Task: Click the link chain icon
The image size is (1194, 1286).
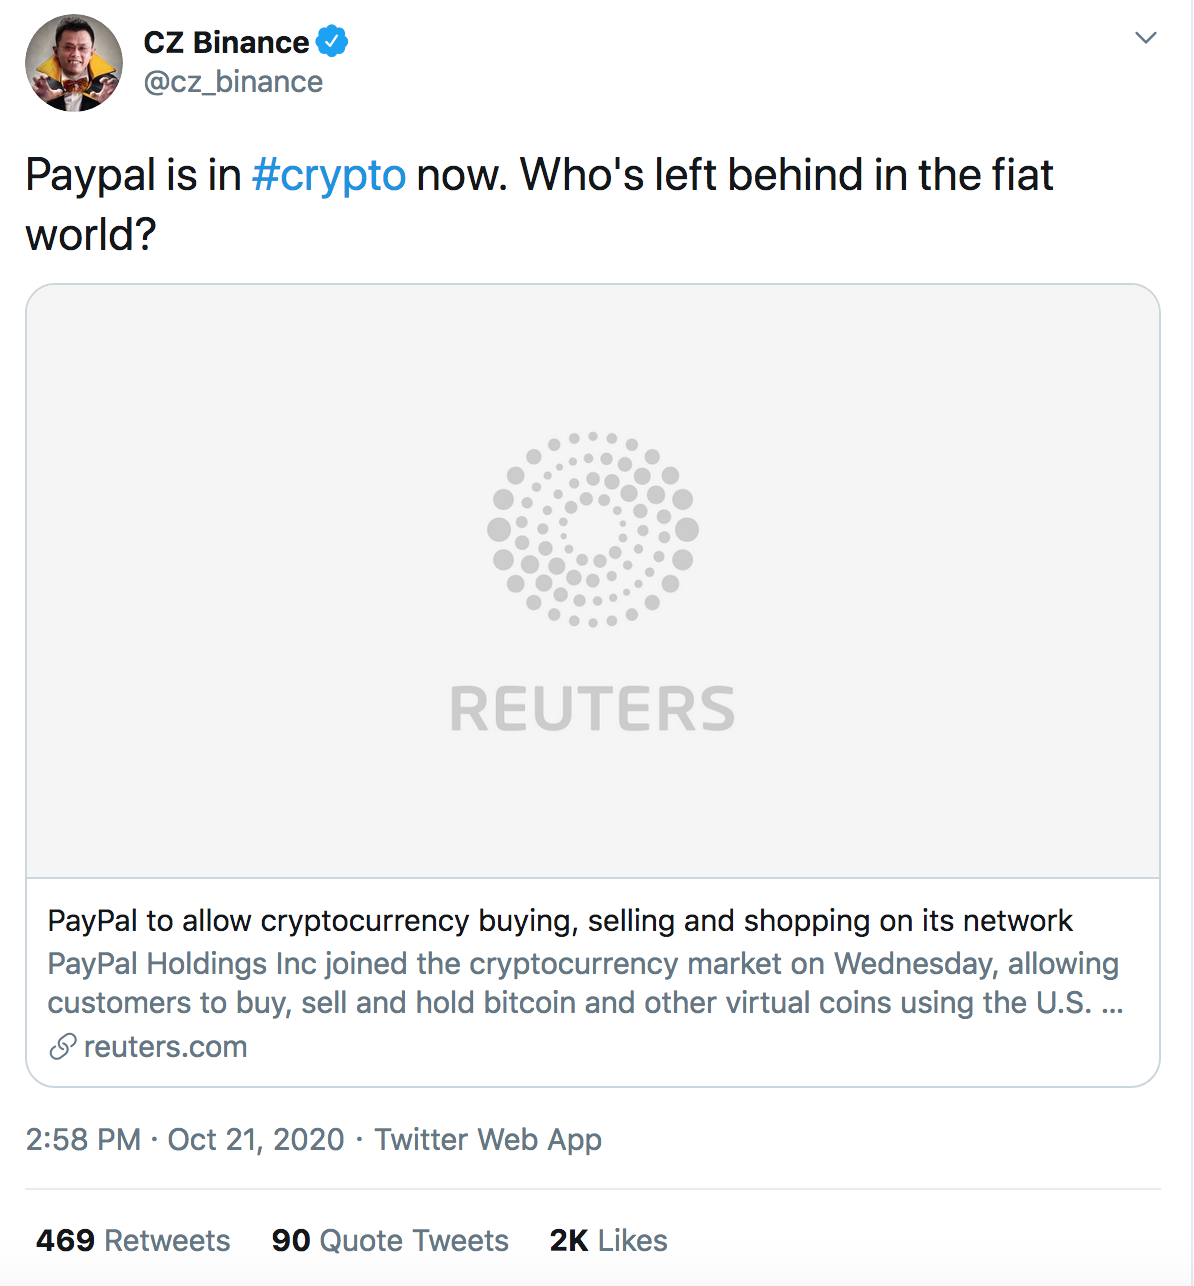Action: (63, 1047)
